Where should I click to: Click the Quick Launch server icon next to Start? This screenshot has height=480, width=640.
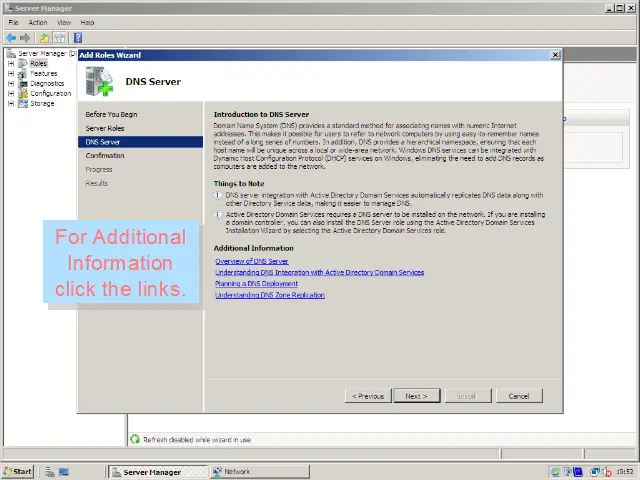tap(50, 472)
